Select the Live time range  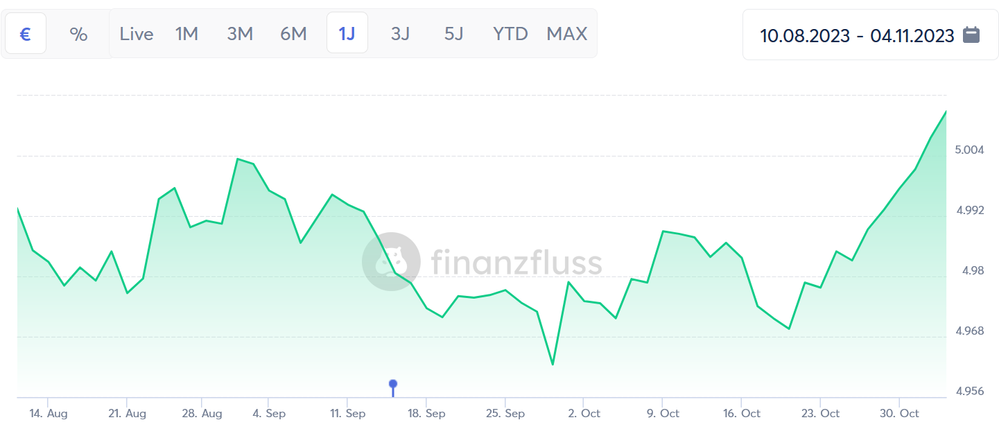point(136,34)
